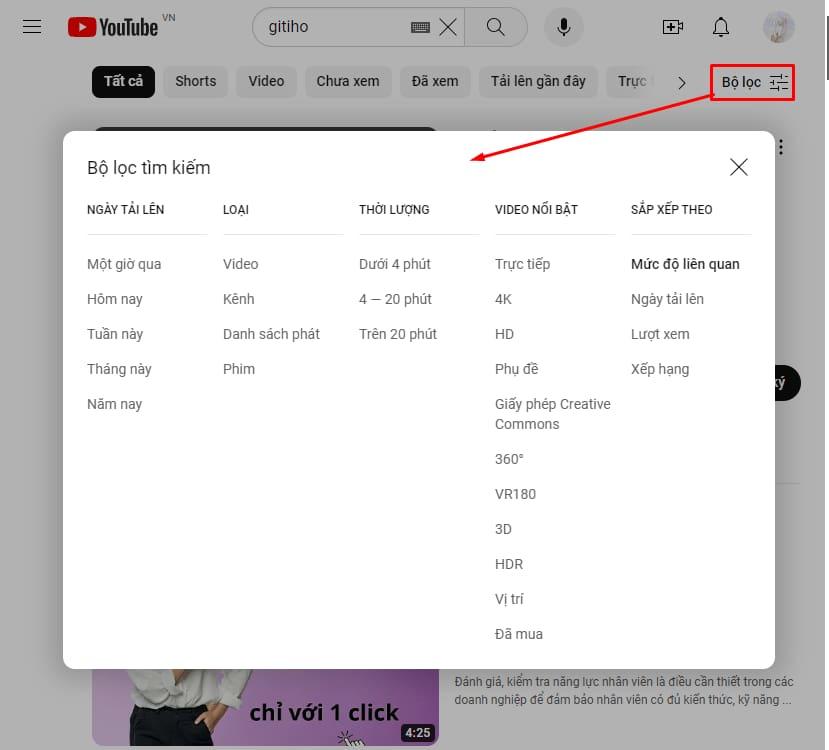The image size is (829, 750).
Task: Select the Chưa xem chip
Action: pyautogui.click(x=348, y=81)
